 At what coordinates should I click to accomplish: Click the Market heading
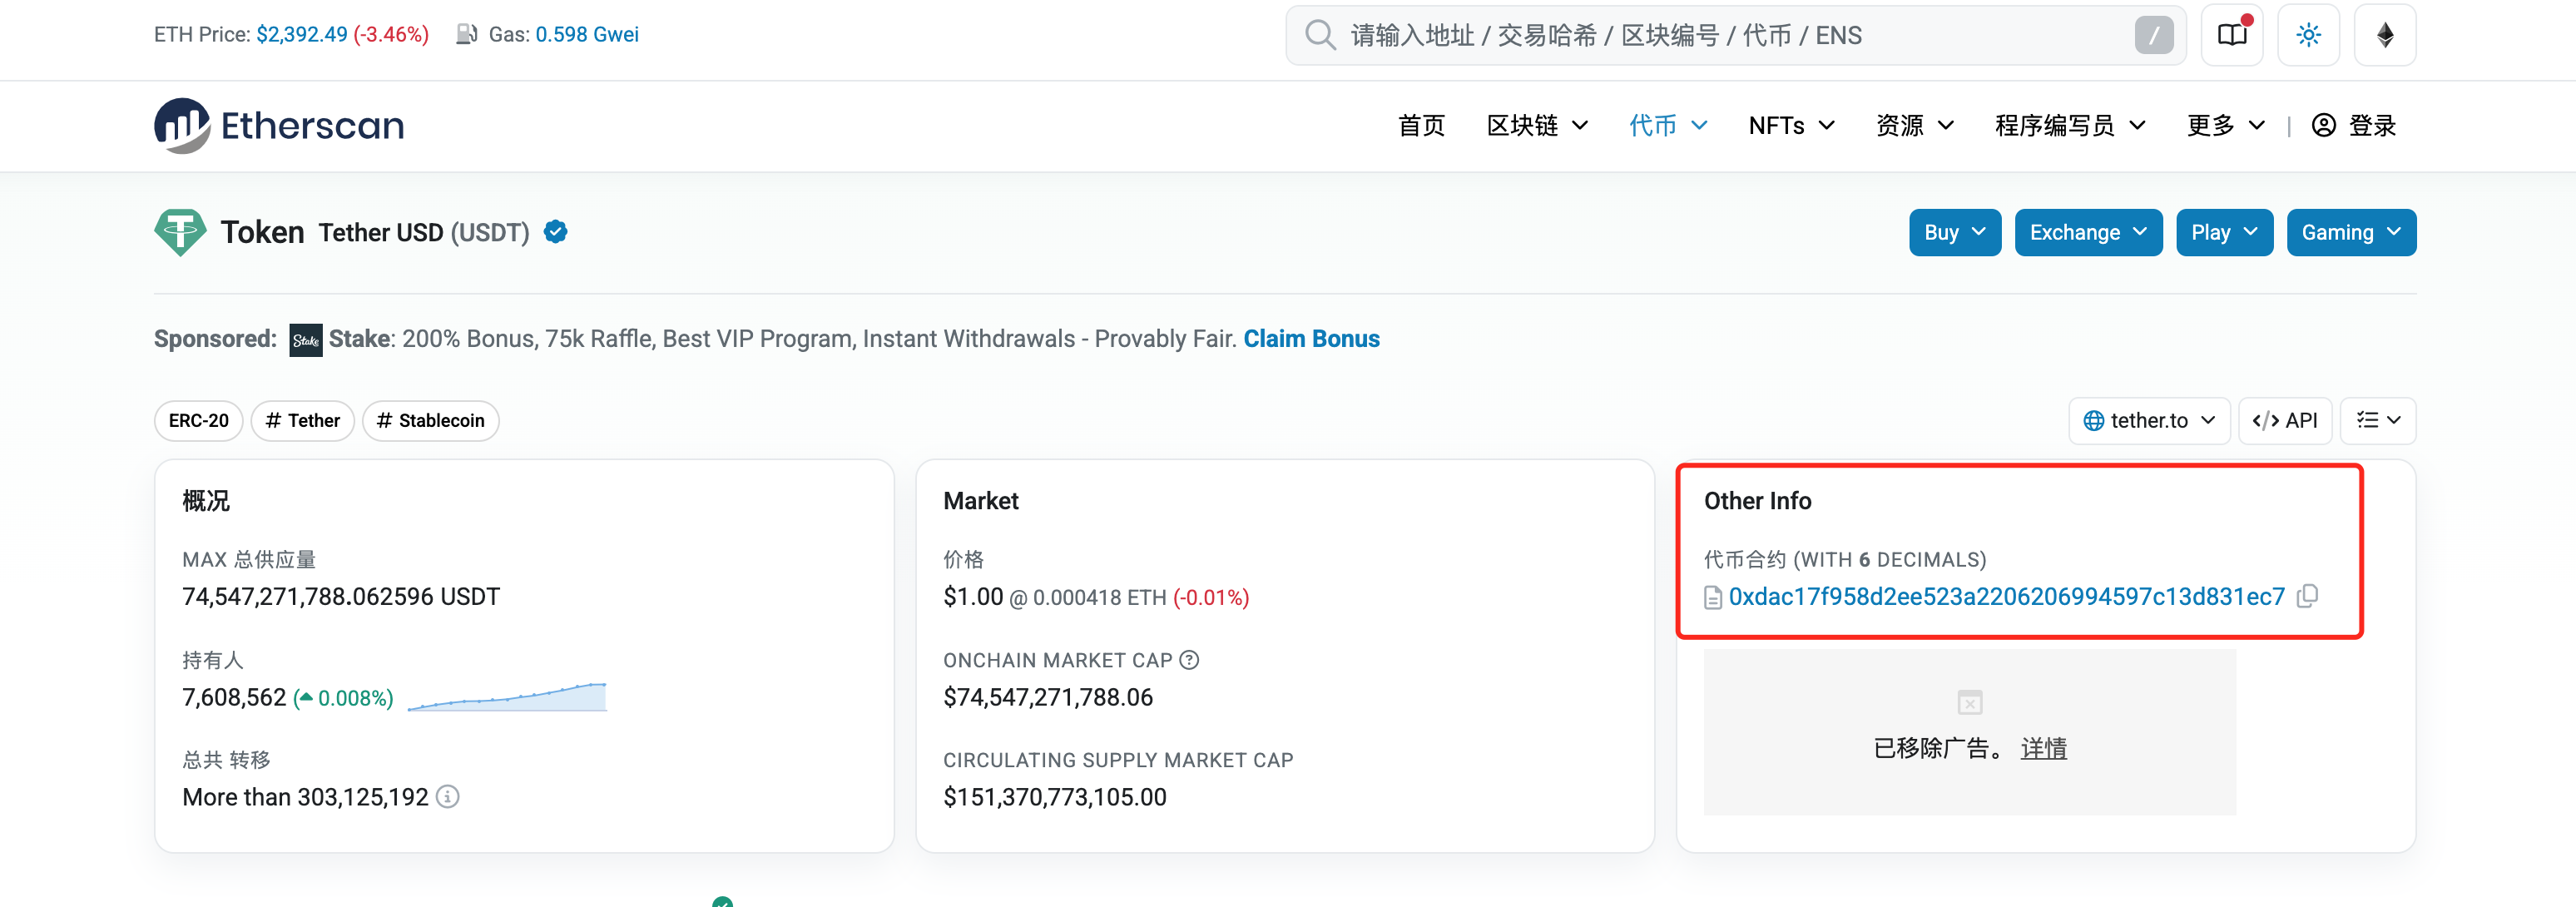click(x=981, y=501)
